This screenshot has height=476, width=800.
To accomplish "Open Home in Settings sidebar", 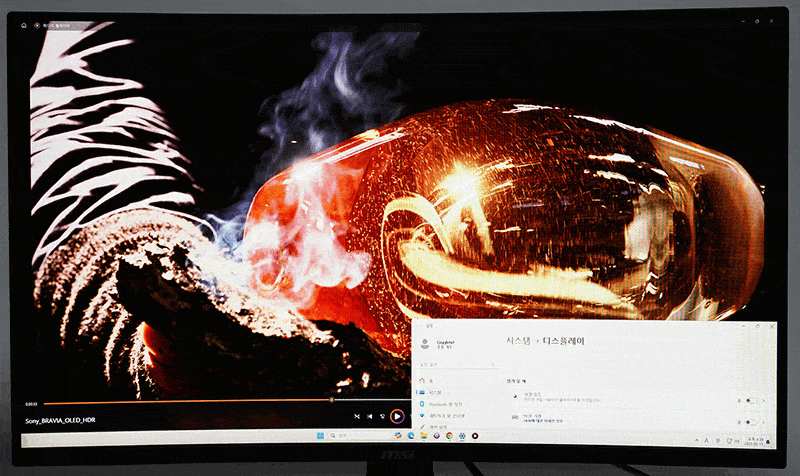I will 426,381.
